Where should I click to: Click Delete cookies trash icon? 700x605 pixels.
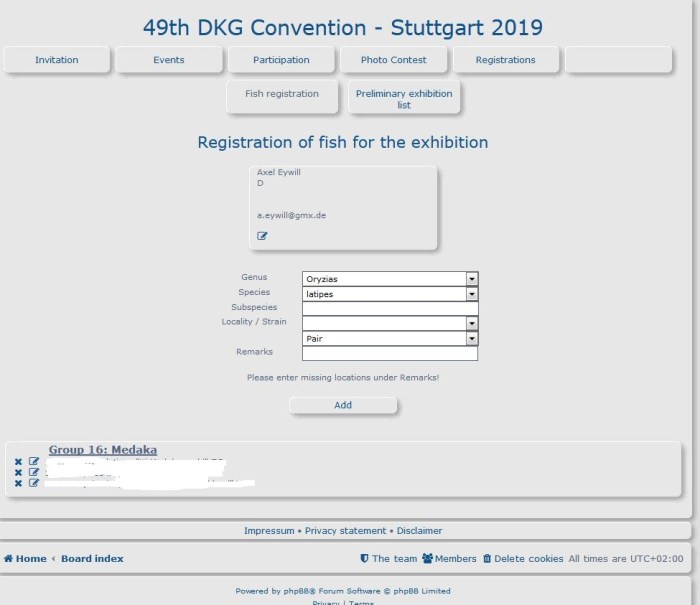pos(487,559)
